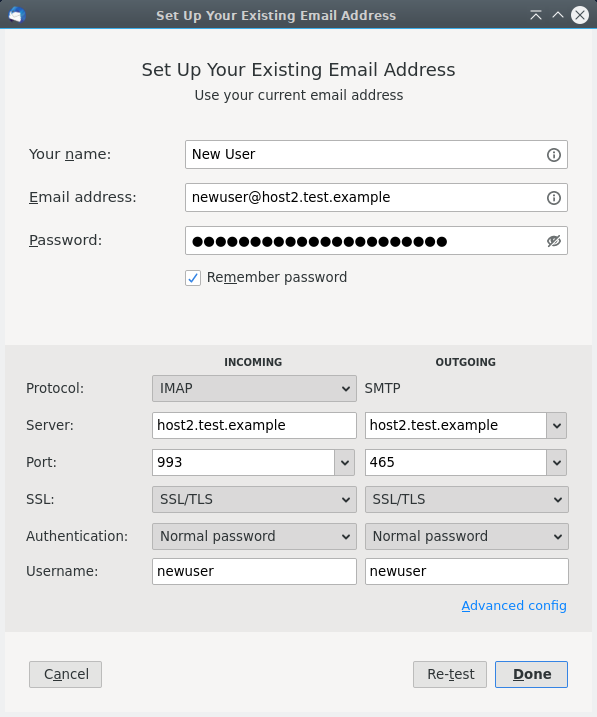597x717 pixels.
Task: Click the info icon beside Email address
Action: 554,198
